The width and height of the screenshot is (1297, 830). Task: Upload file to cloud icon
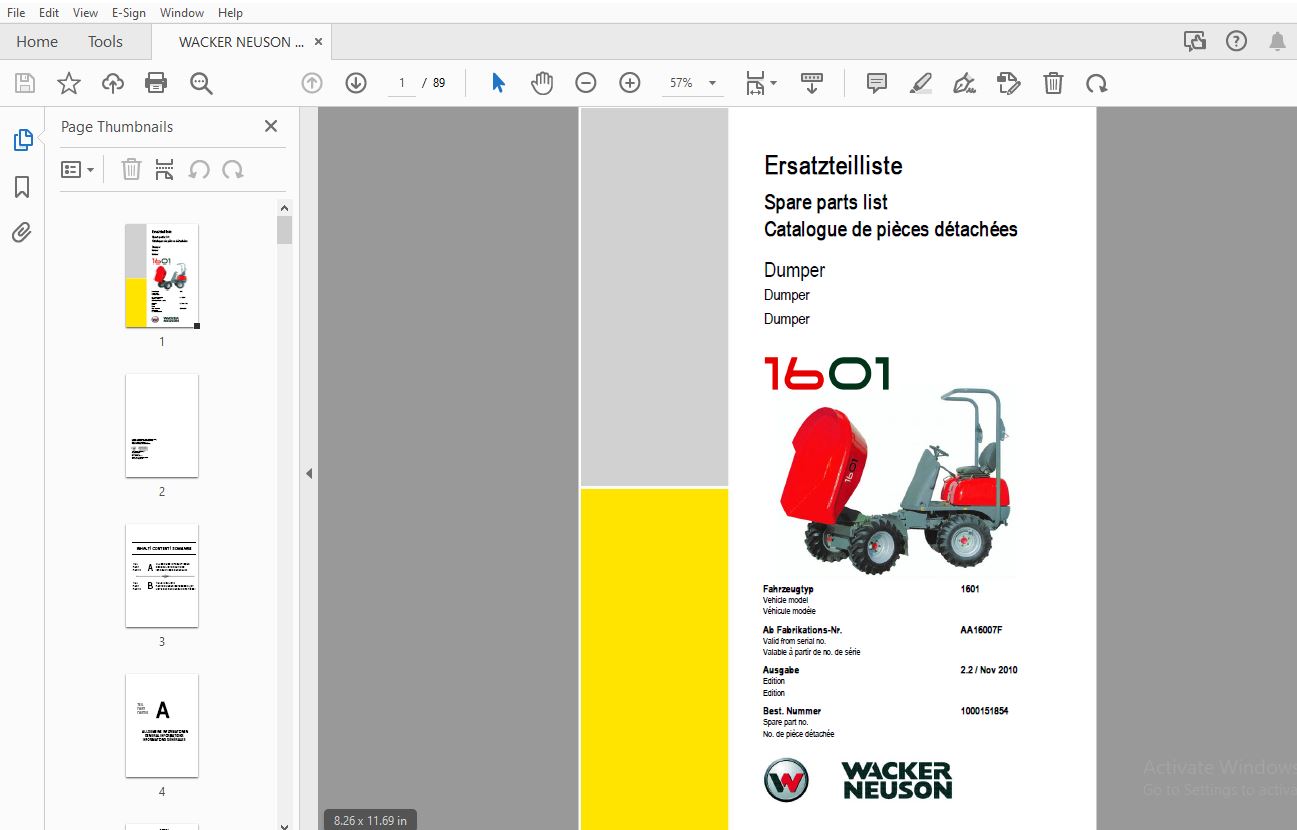[x=113, y=83]
